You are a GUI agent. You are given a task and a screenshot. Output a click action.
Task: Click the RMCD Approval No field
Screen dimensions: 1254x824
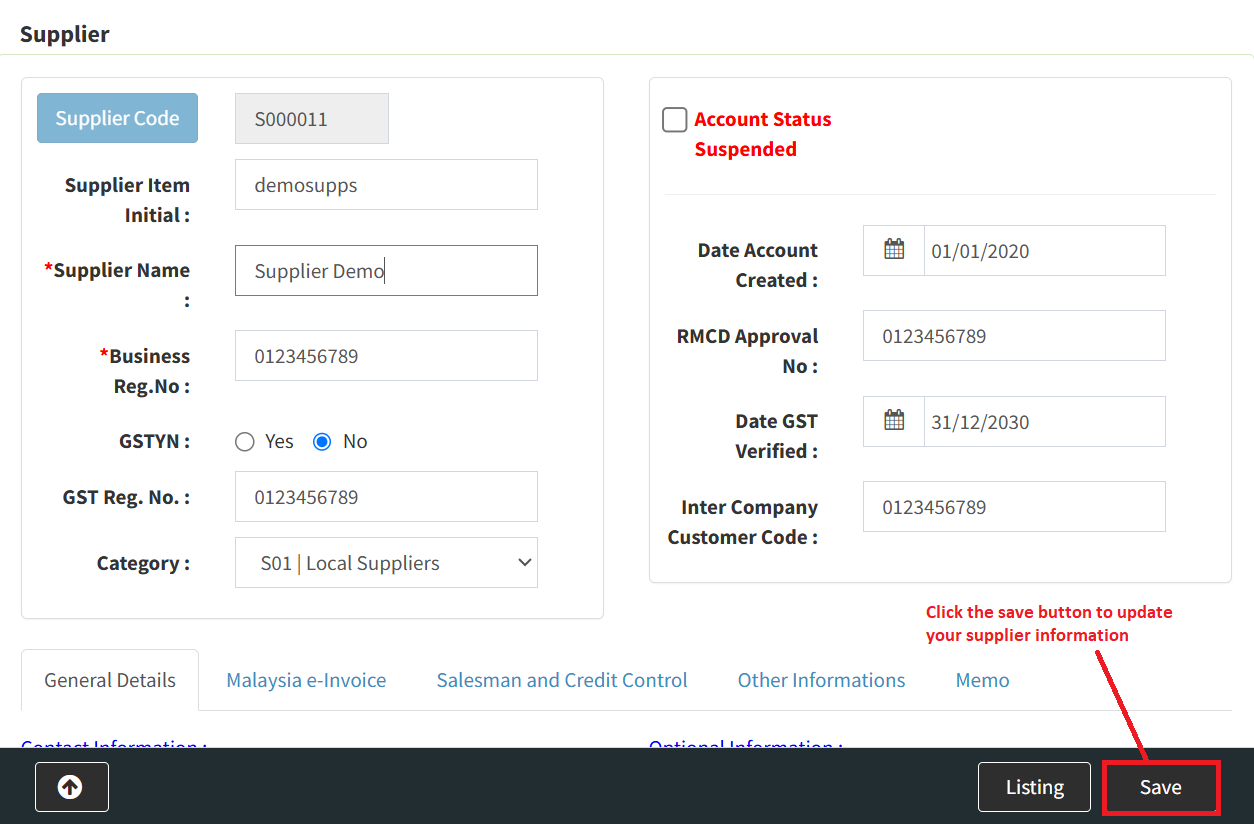pyautogui.click(x=1014, y=336)
